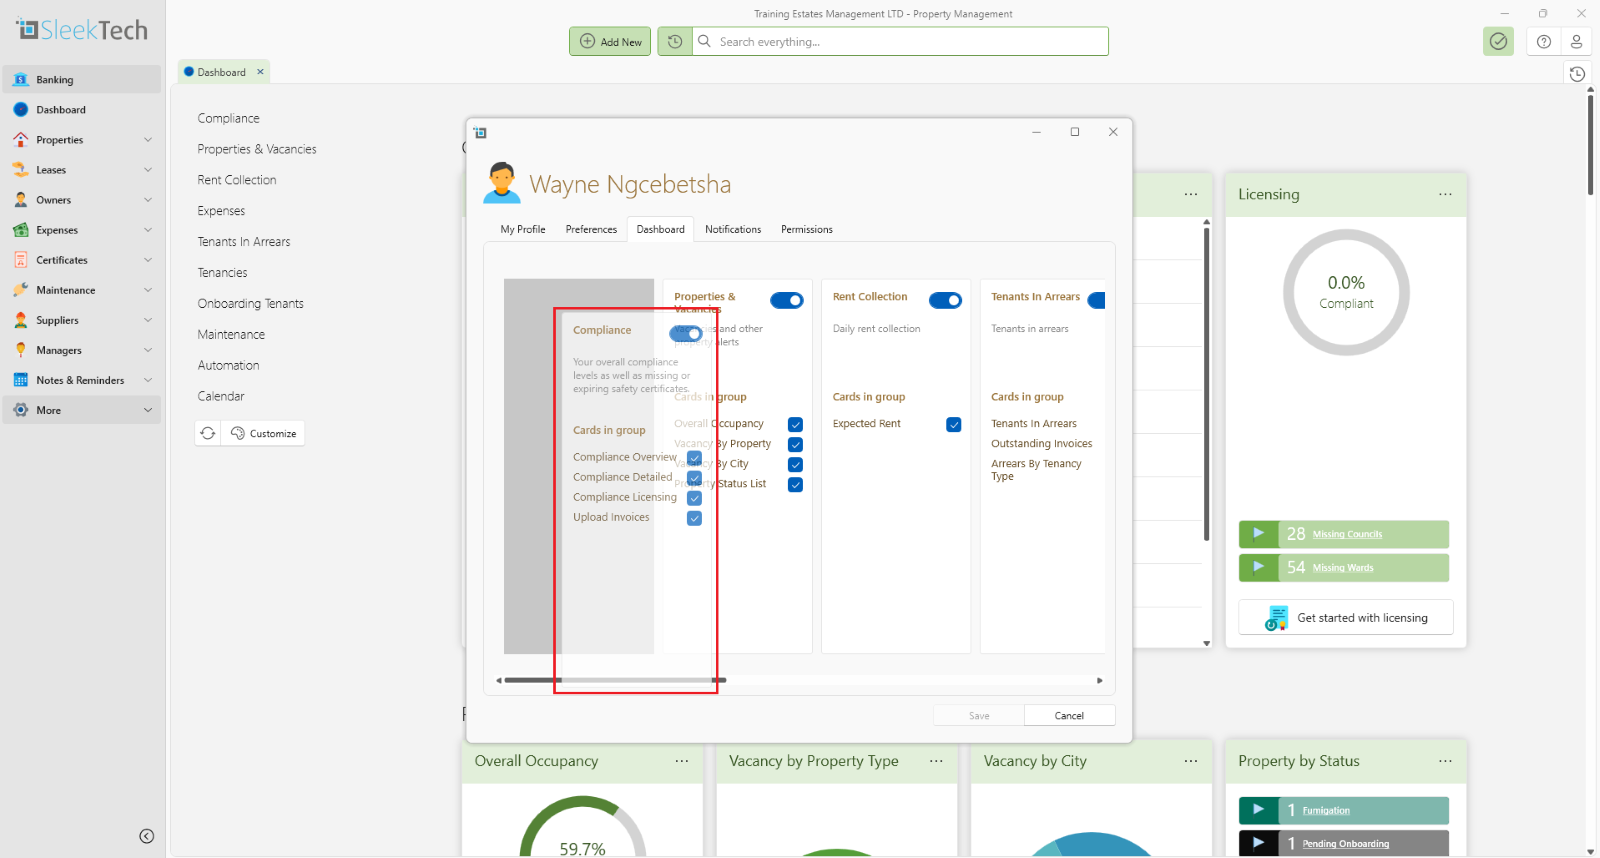Switch to the Preferences tab
1600x858 pixels.
(x=591, y=229)
